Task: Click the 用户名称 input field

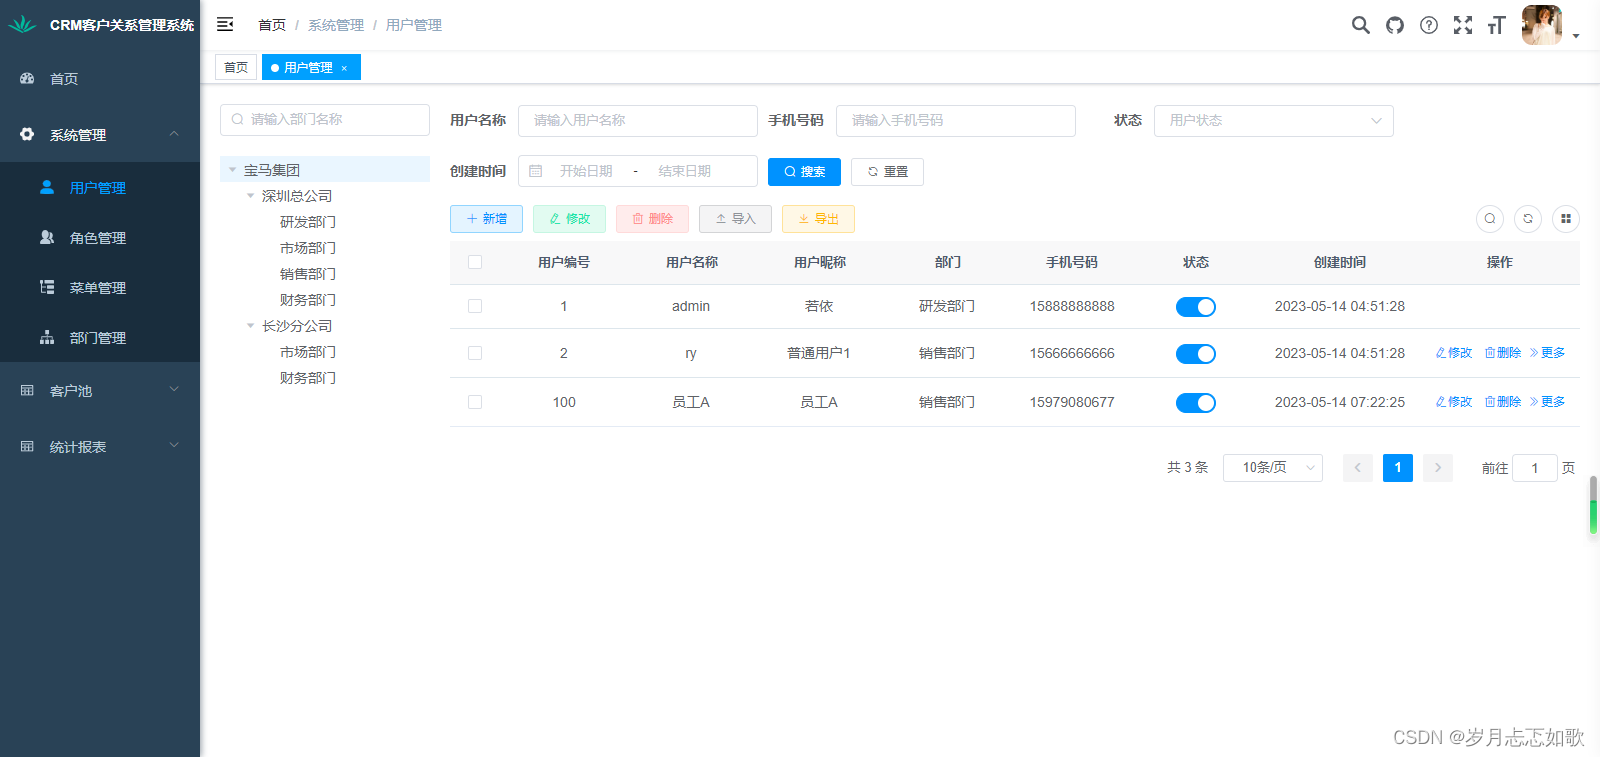Action: [x=638, y=121]
